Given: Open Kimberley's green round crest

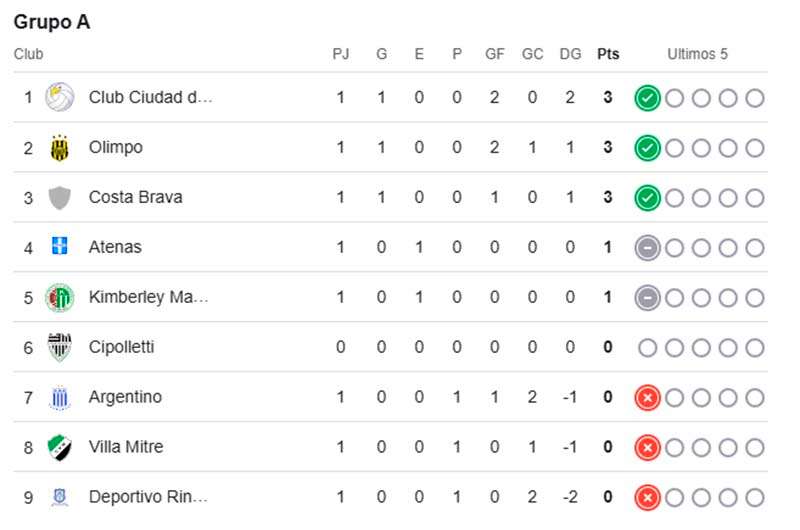Looking at the screenshot, I should pos(60,297).
